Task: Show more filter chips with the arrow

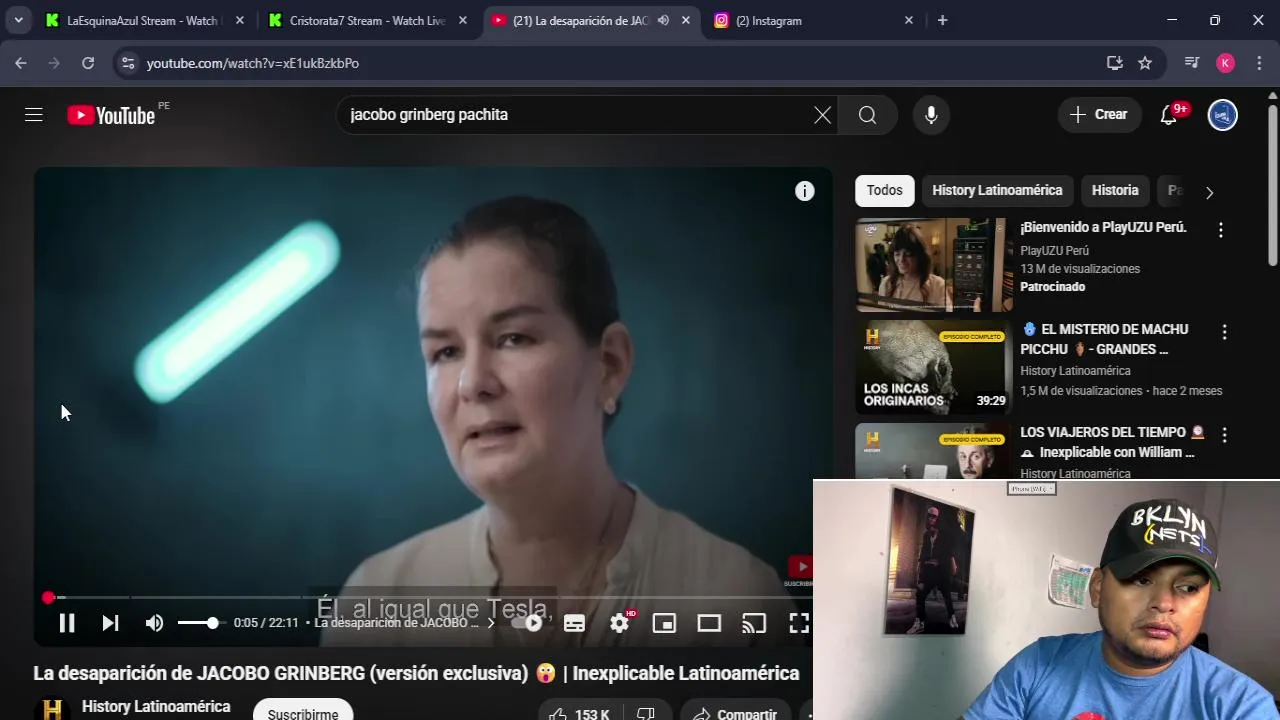Action: tap(1209, 192)
